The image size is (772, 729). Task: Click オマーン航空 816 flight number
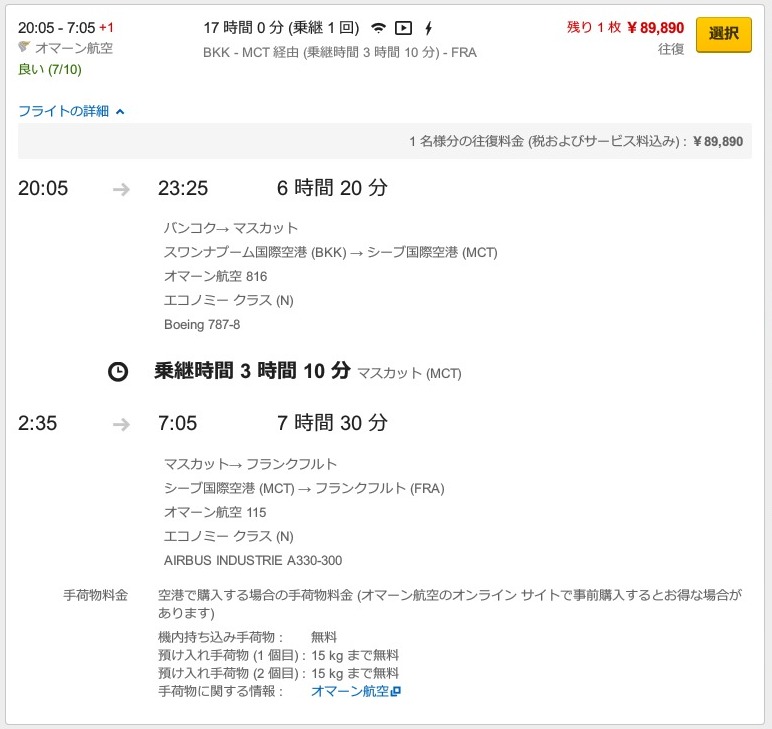tap(216, 276)
